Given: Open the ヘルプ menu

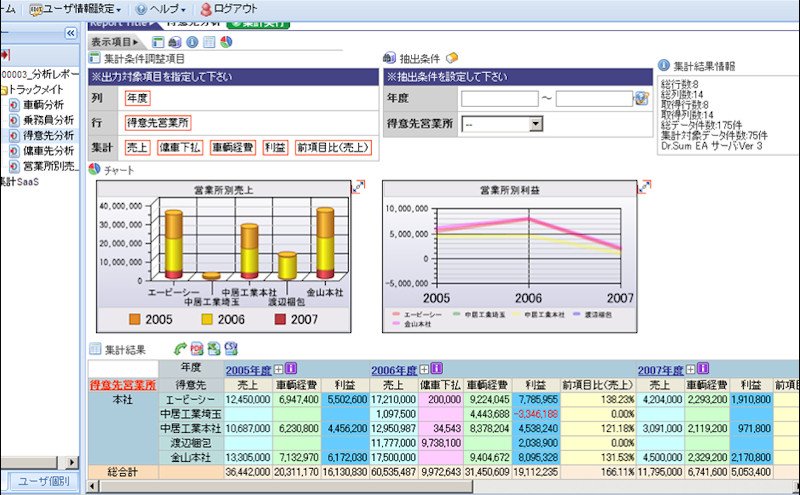Looking at the screenshot, I should (161, 9).
